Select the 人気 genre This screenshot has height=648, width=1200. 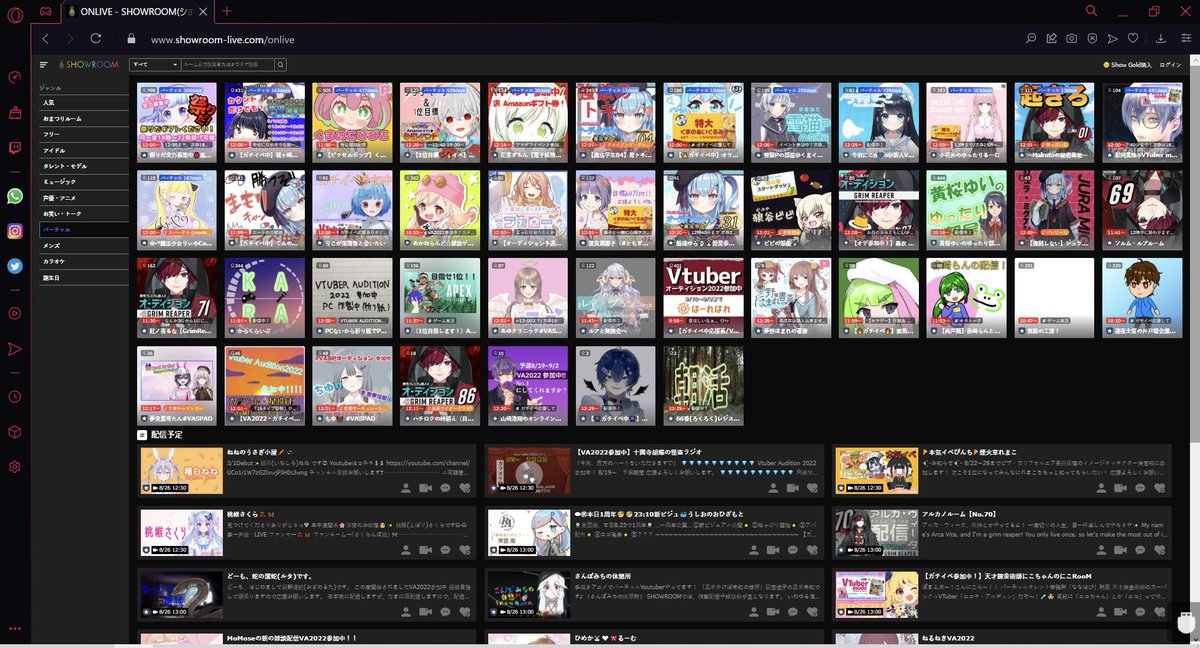coord(83,103)
